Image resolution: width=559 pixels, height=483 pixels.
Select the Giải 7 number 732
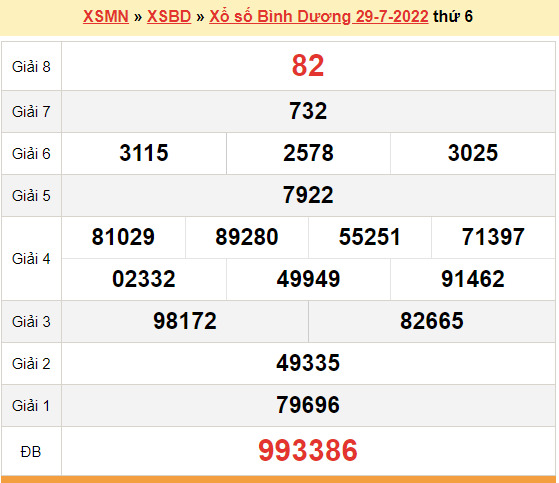[x=308, y=111]
